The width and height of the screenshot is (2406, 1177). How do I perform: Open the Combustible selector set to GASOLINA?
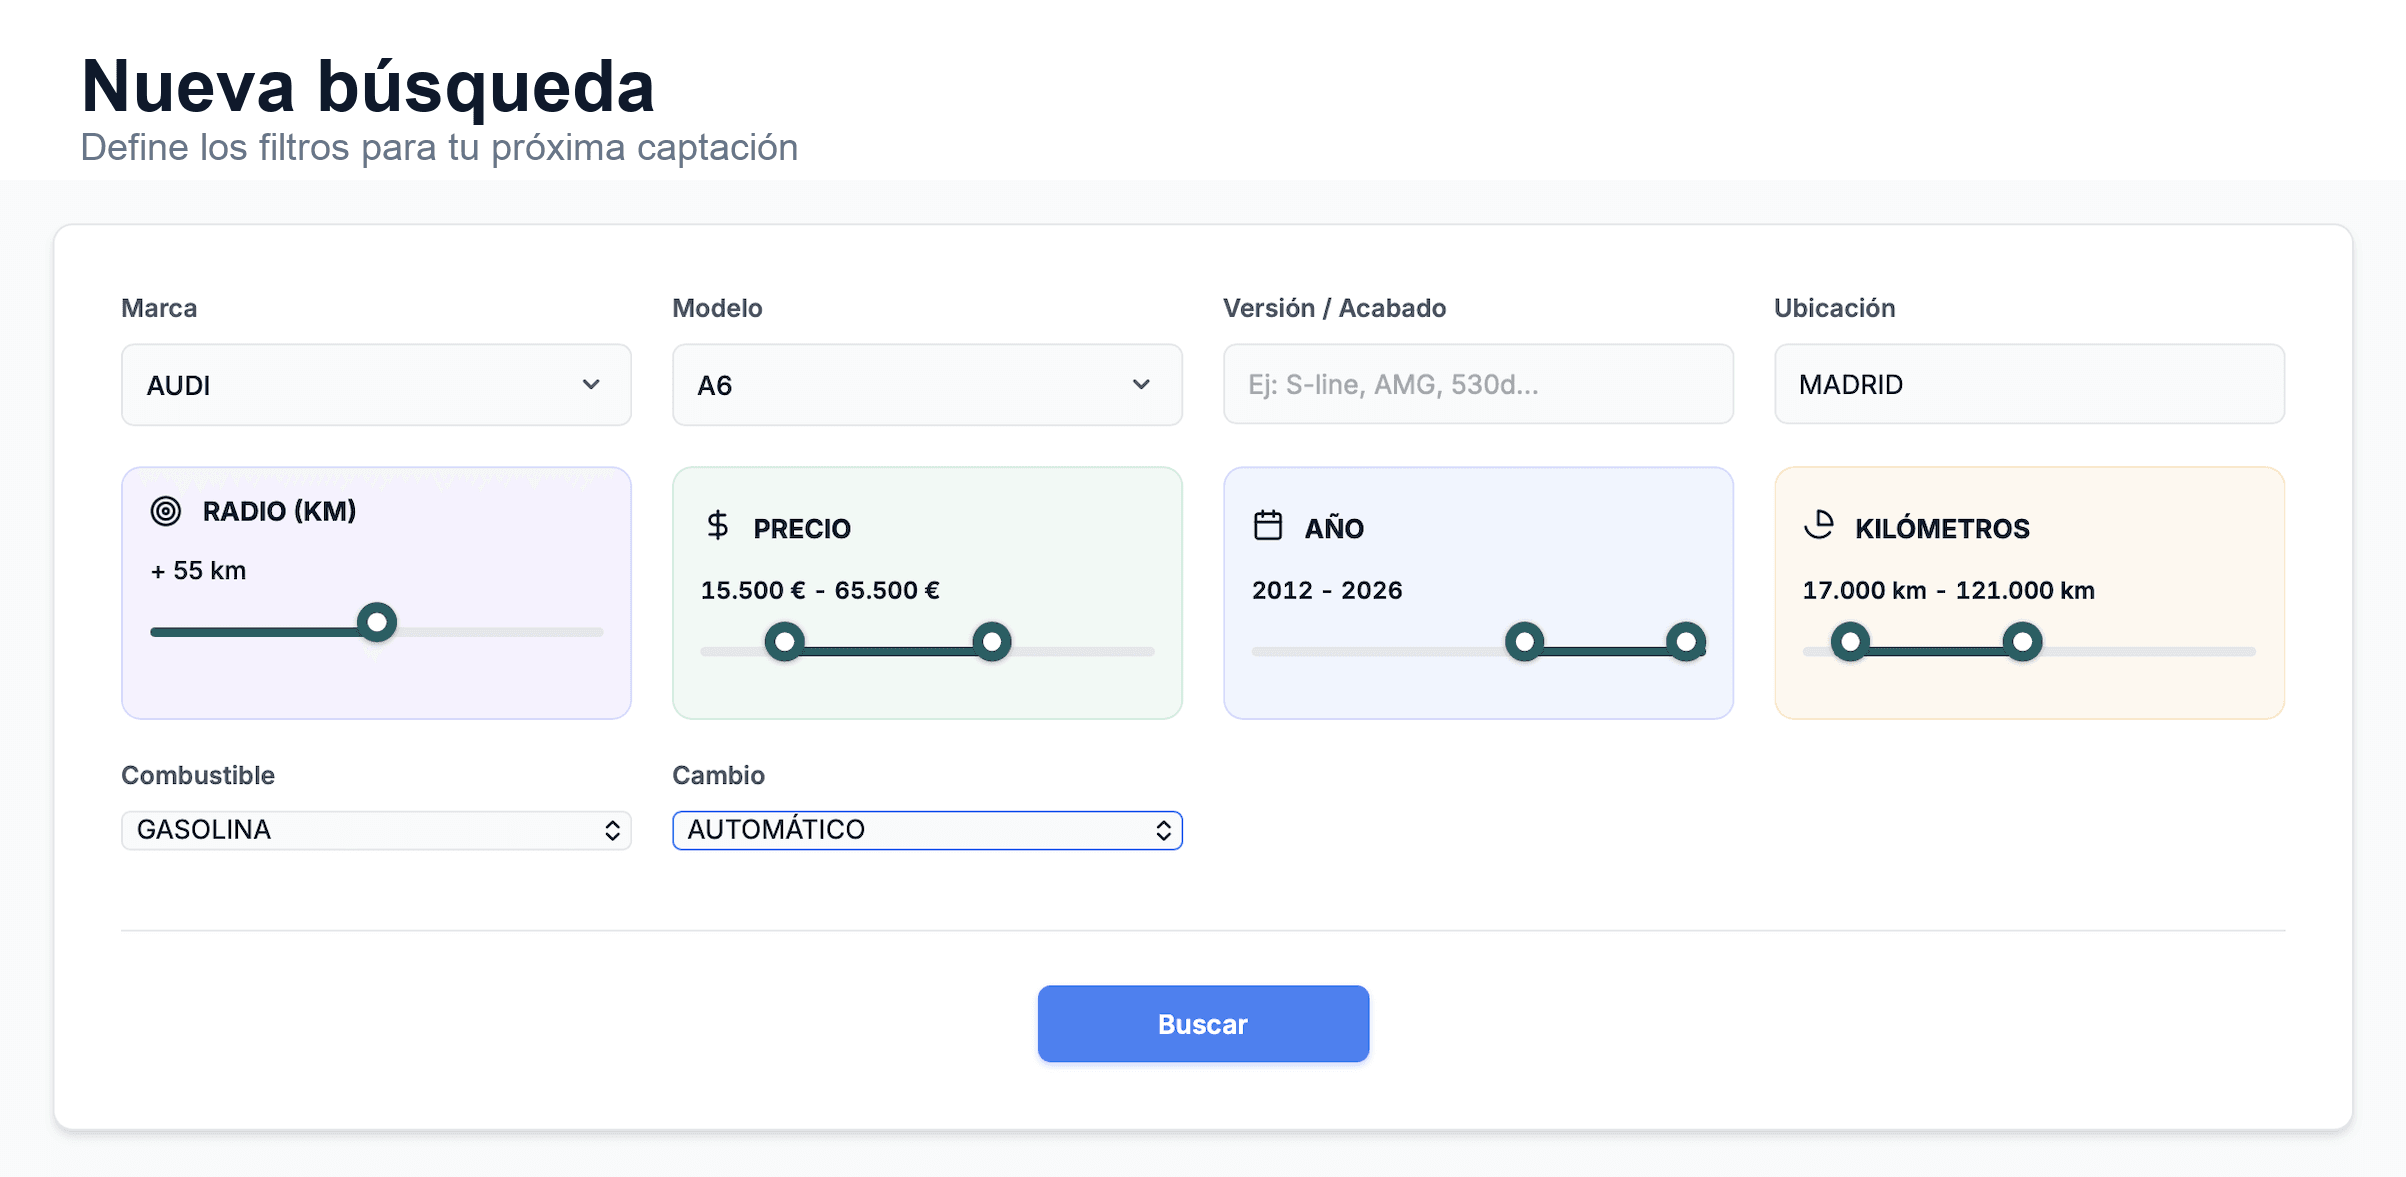tap(375, 830)
